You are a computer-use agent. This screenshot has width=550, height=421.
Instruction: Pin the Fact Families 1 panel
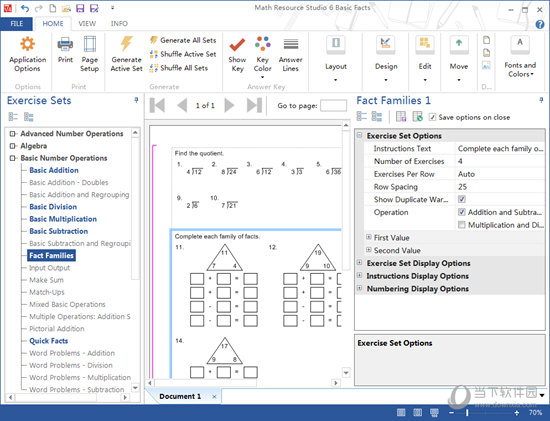coord(541,100)
